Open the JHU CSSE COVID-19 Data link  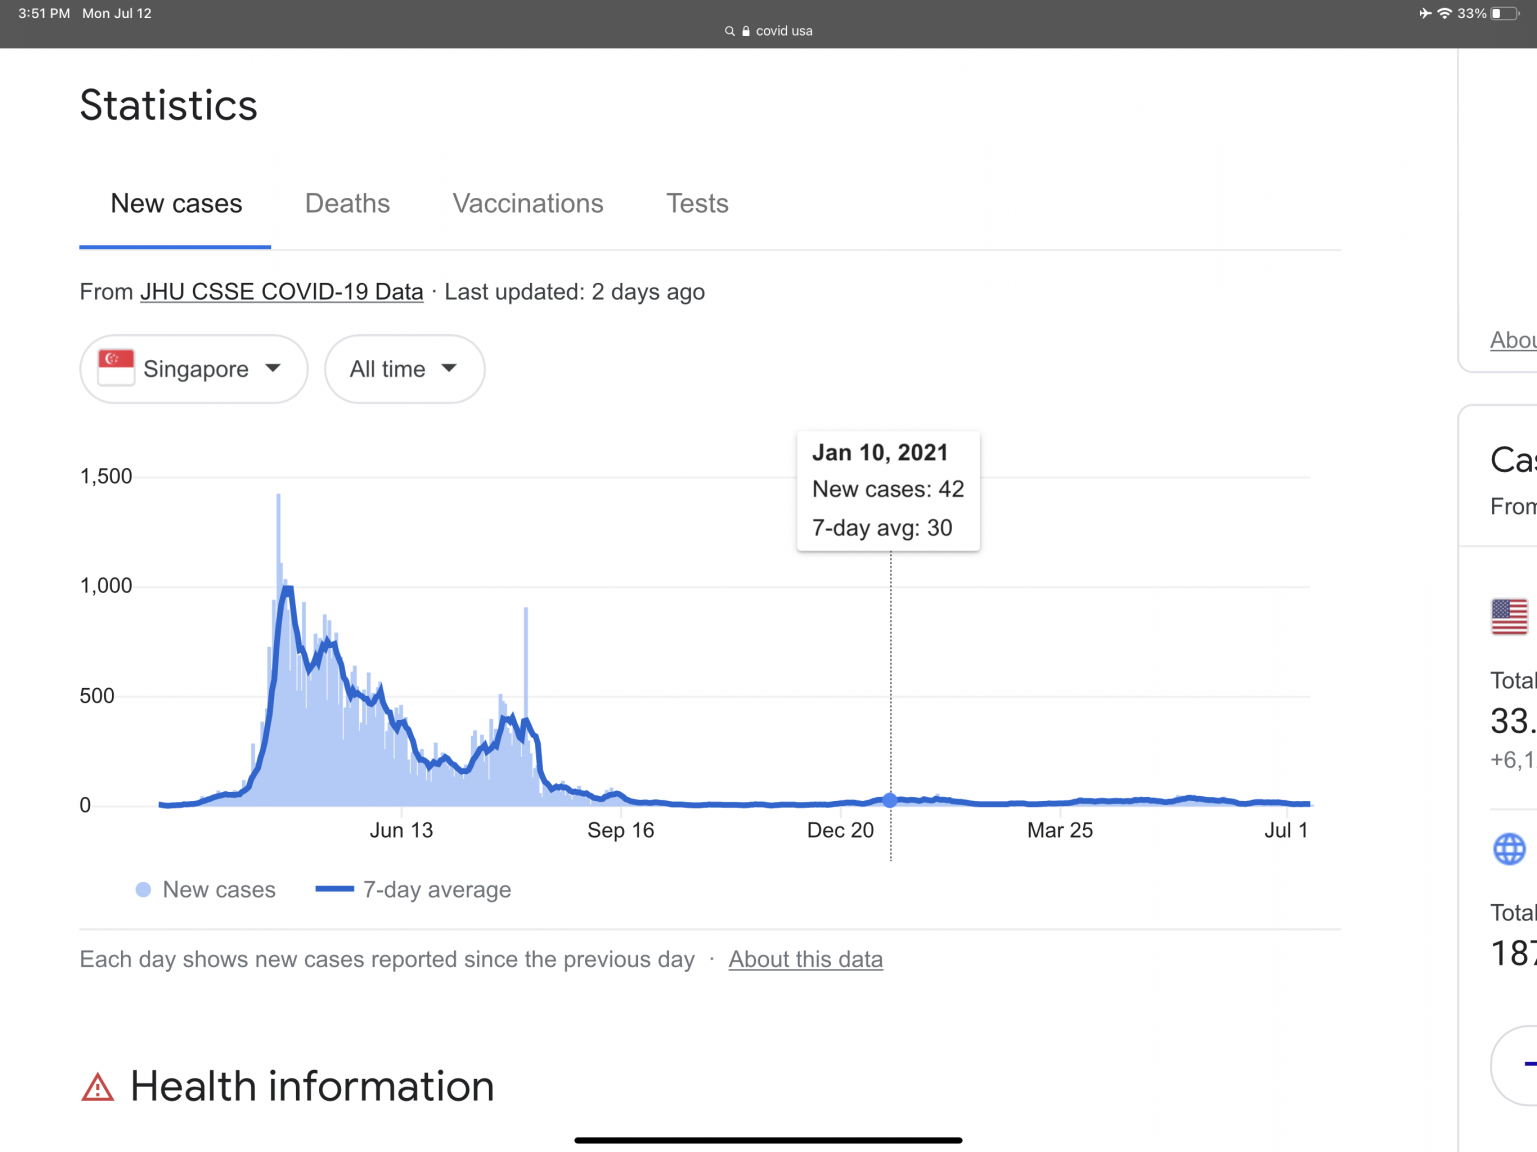click(x=281, y=292)
